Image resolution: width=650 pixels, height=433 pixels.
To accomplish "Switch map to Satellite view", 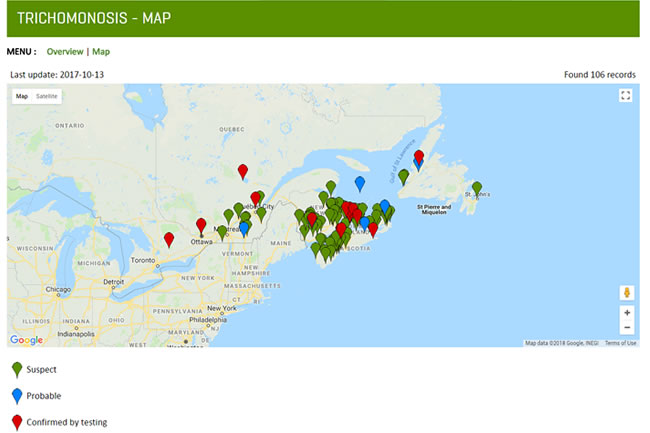I will [47, 96].
